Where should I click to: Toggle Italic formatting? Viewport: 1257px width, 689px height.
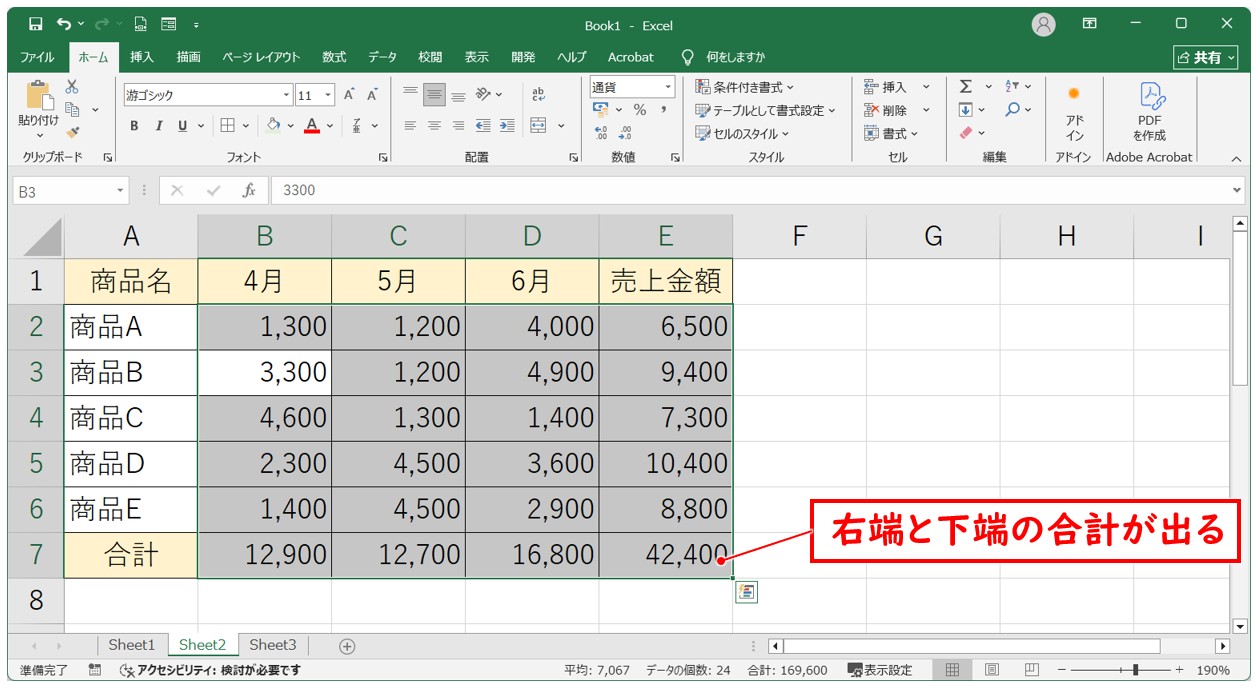click(x=158, y=126)
